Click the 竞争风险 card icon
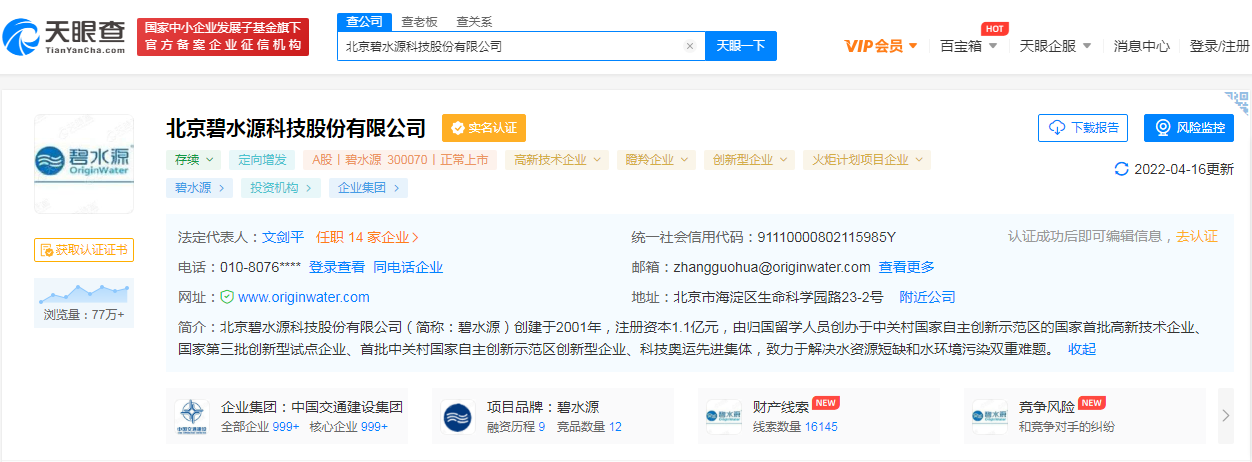This screenshot has width=1252, height=462. [990, 416]
